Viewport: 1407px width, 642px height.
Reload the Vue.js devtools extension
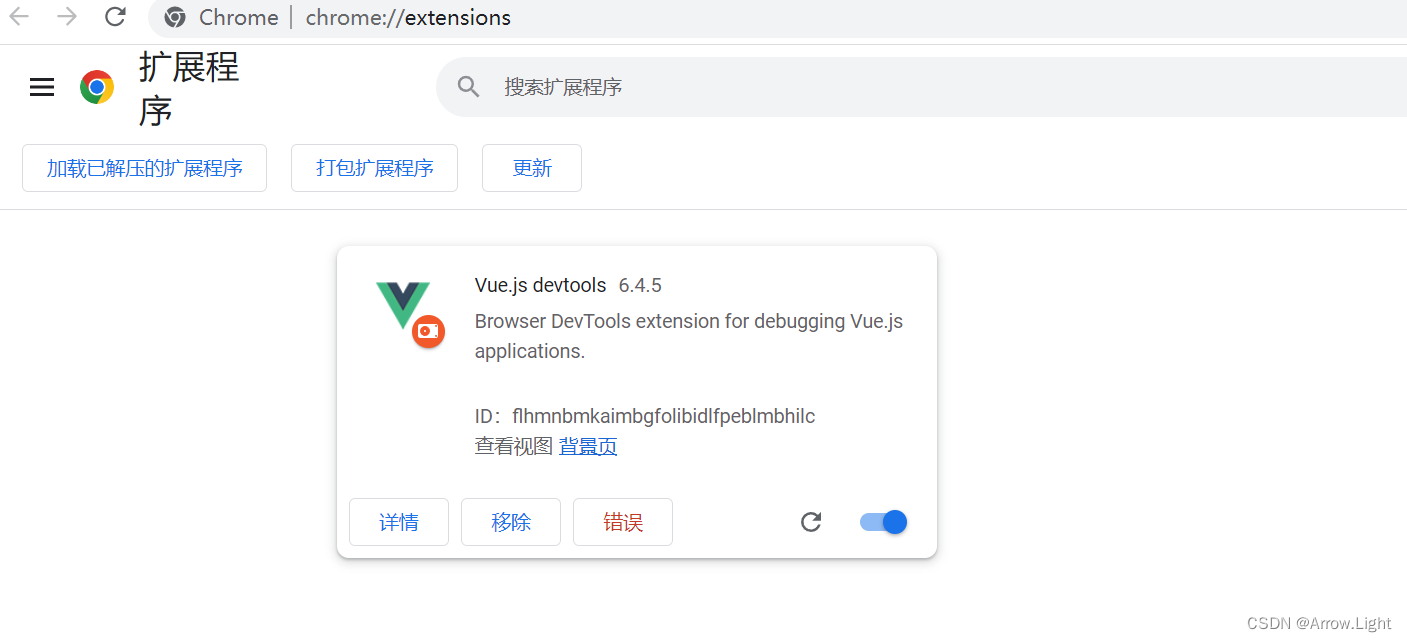click(810, 521)
